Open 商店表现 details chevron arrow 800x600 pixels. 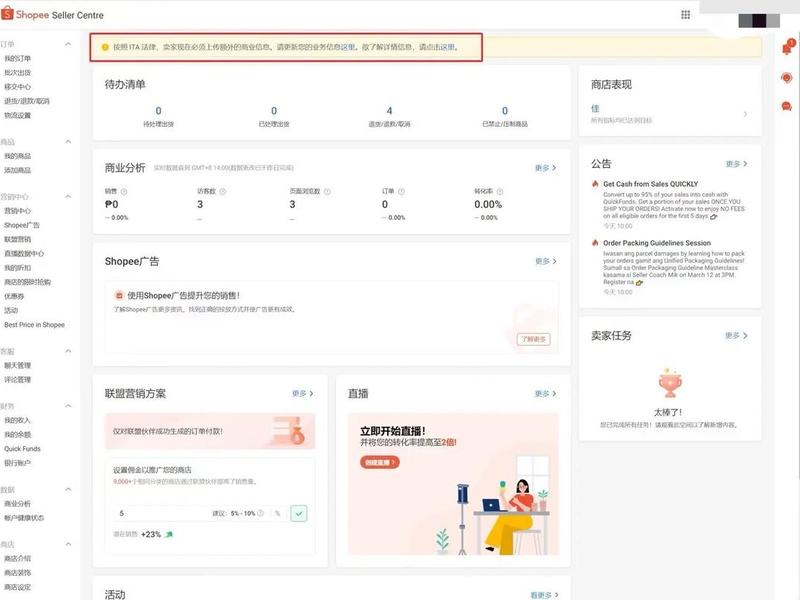(745, 114)
